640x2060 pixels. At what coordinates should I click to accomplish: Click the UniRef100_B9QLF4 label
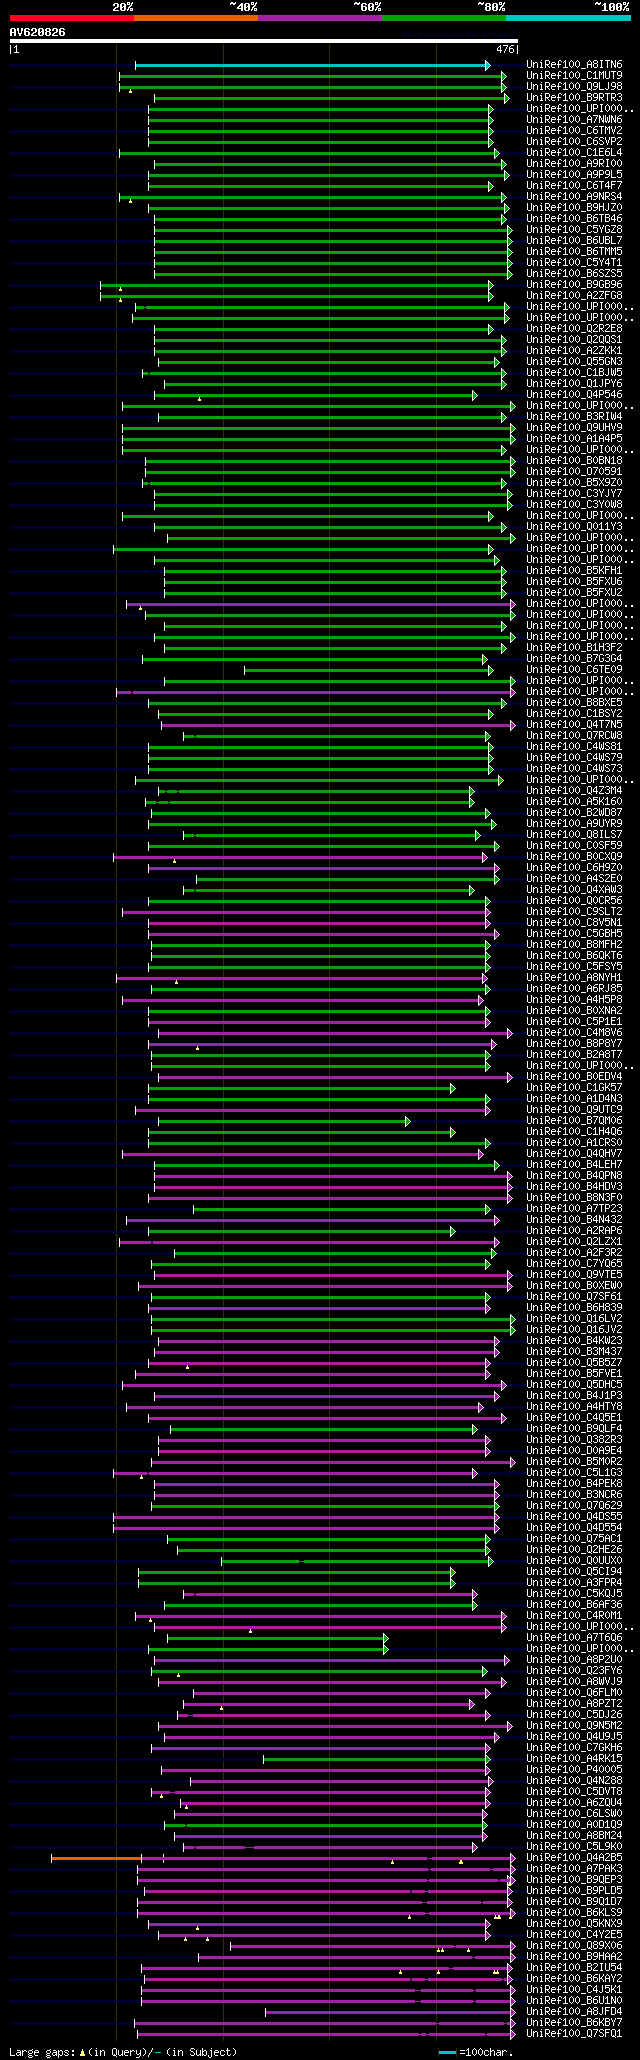point(574,1429)
